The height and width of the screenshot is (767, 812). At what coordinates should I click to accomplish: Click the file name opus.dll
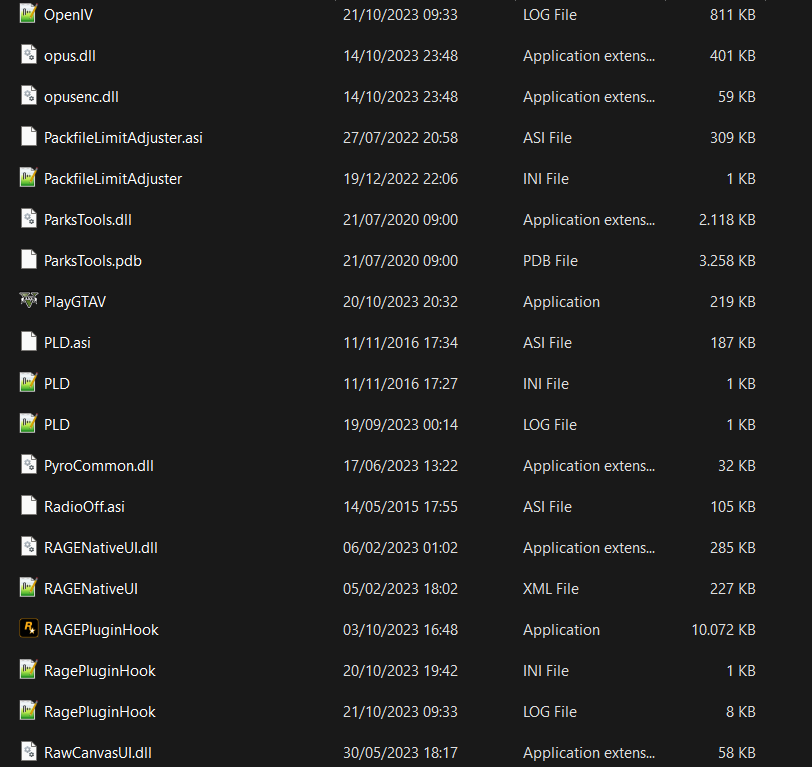click(70, 56)
